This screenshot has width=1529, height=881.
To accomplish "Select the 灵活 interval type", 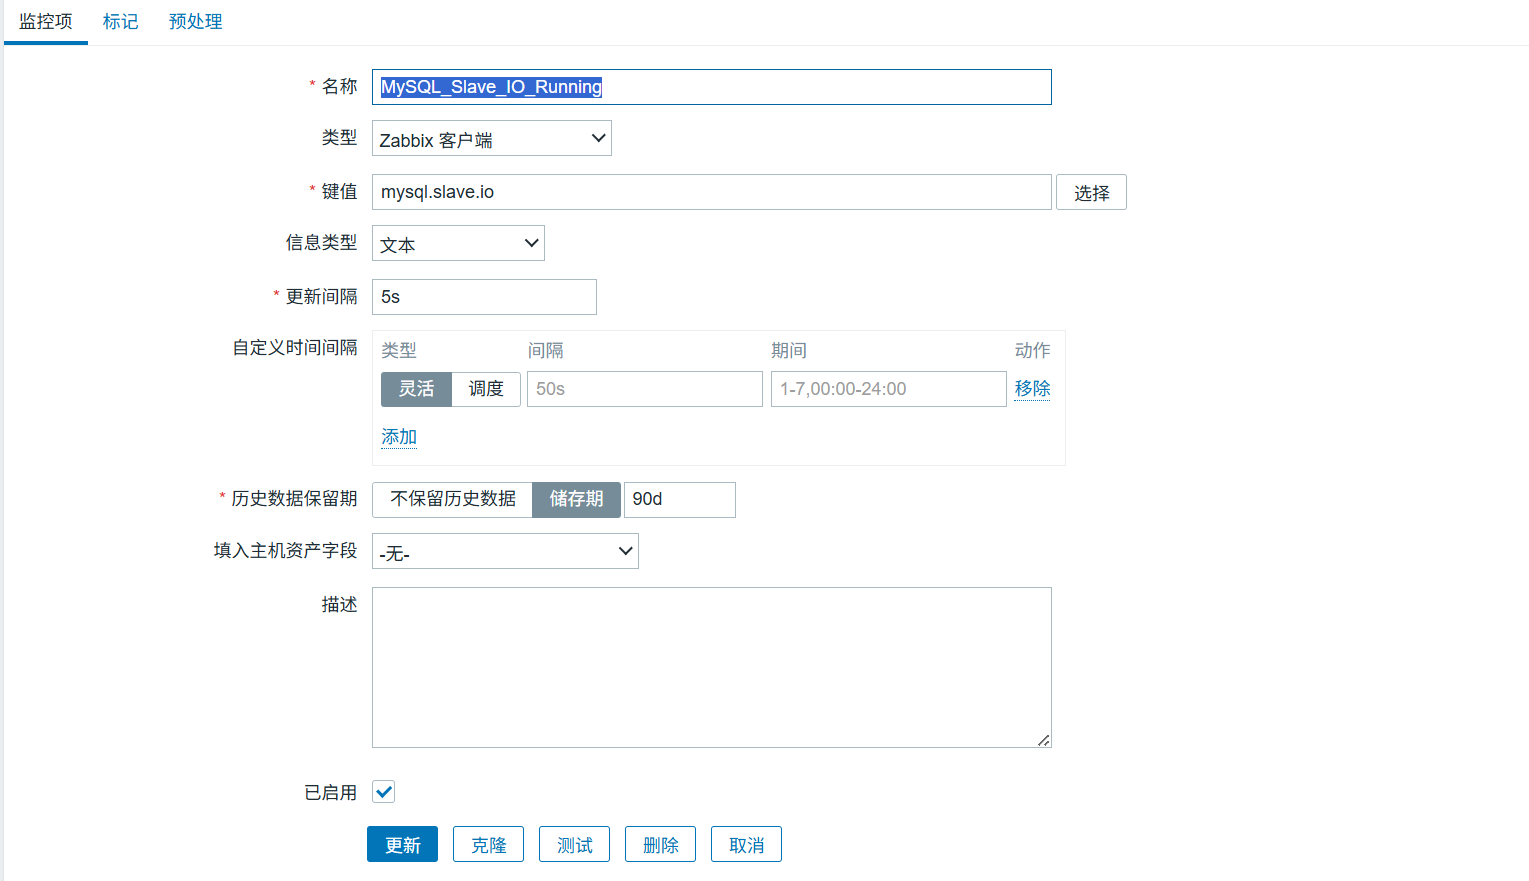I will [416, 389].
